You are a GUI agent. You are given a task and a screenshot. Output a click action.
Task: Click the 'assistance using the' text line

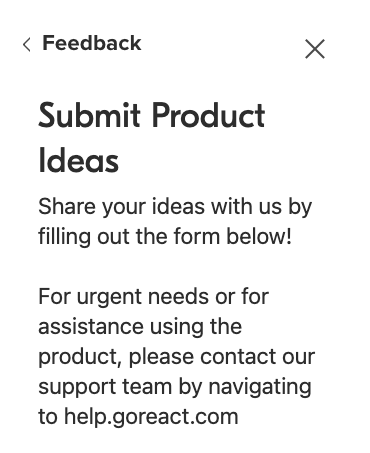[140, 326]
